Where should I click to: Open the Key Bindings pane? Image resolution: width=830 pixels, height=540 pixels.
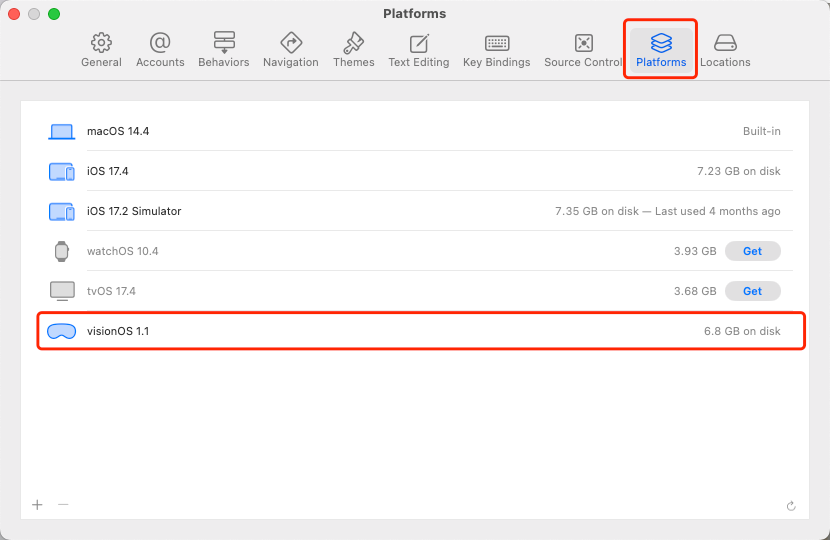pos(497,50)
